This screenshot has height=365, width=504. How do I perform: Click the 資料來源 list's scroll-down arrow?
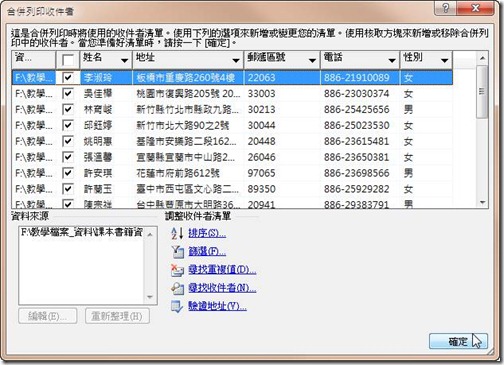pos(150,297)
